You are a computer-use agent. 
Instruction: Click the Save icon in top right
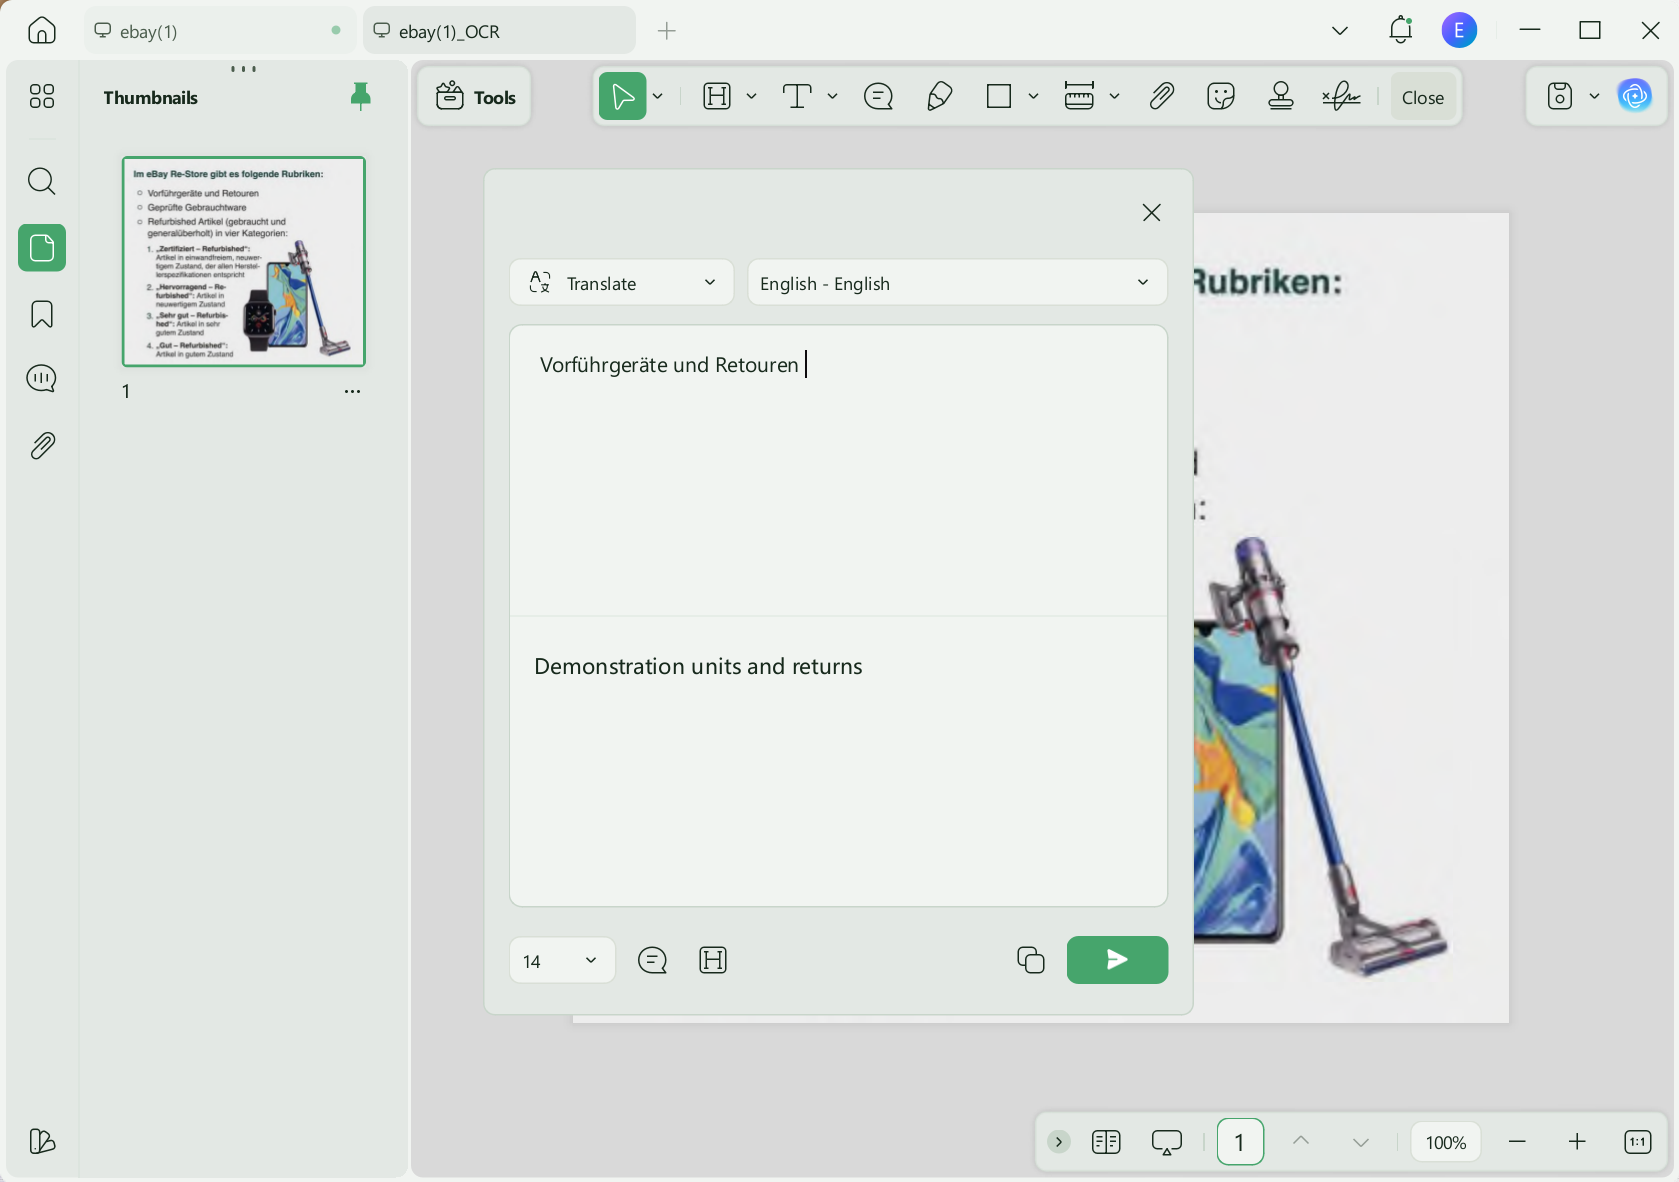pos(1560,96)
